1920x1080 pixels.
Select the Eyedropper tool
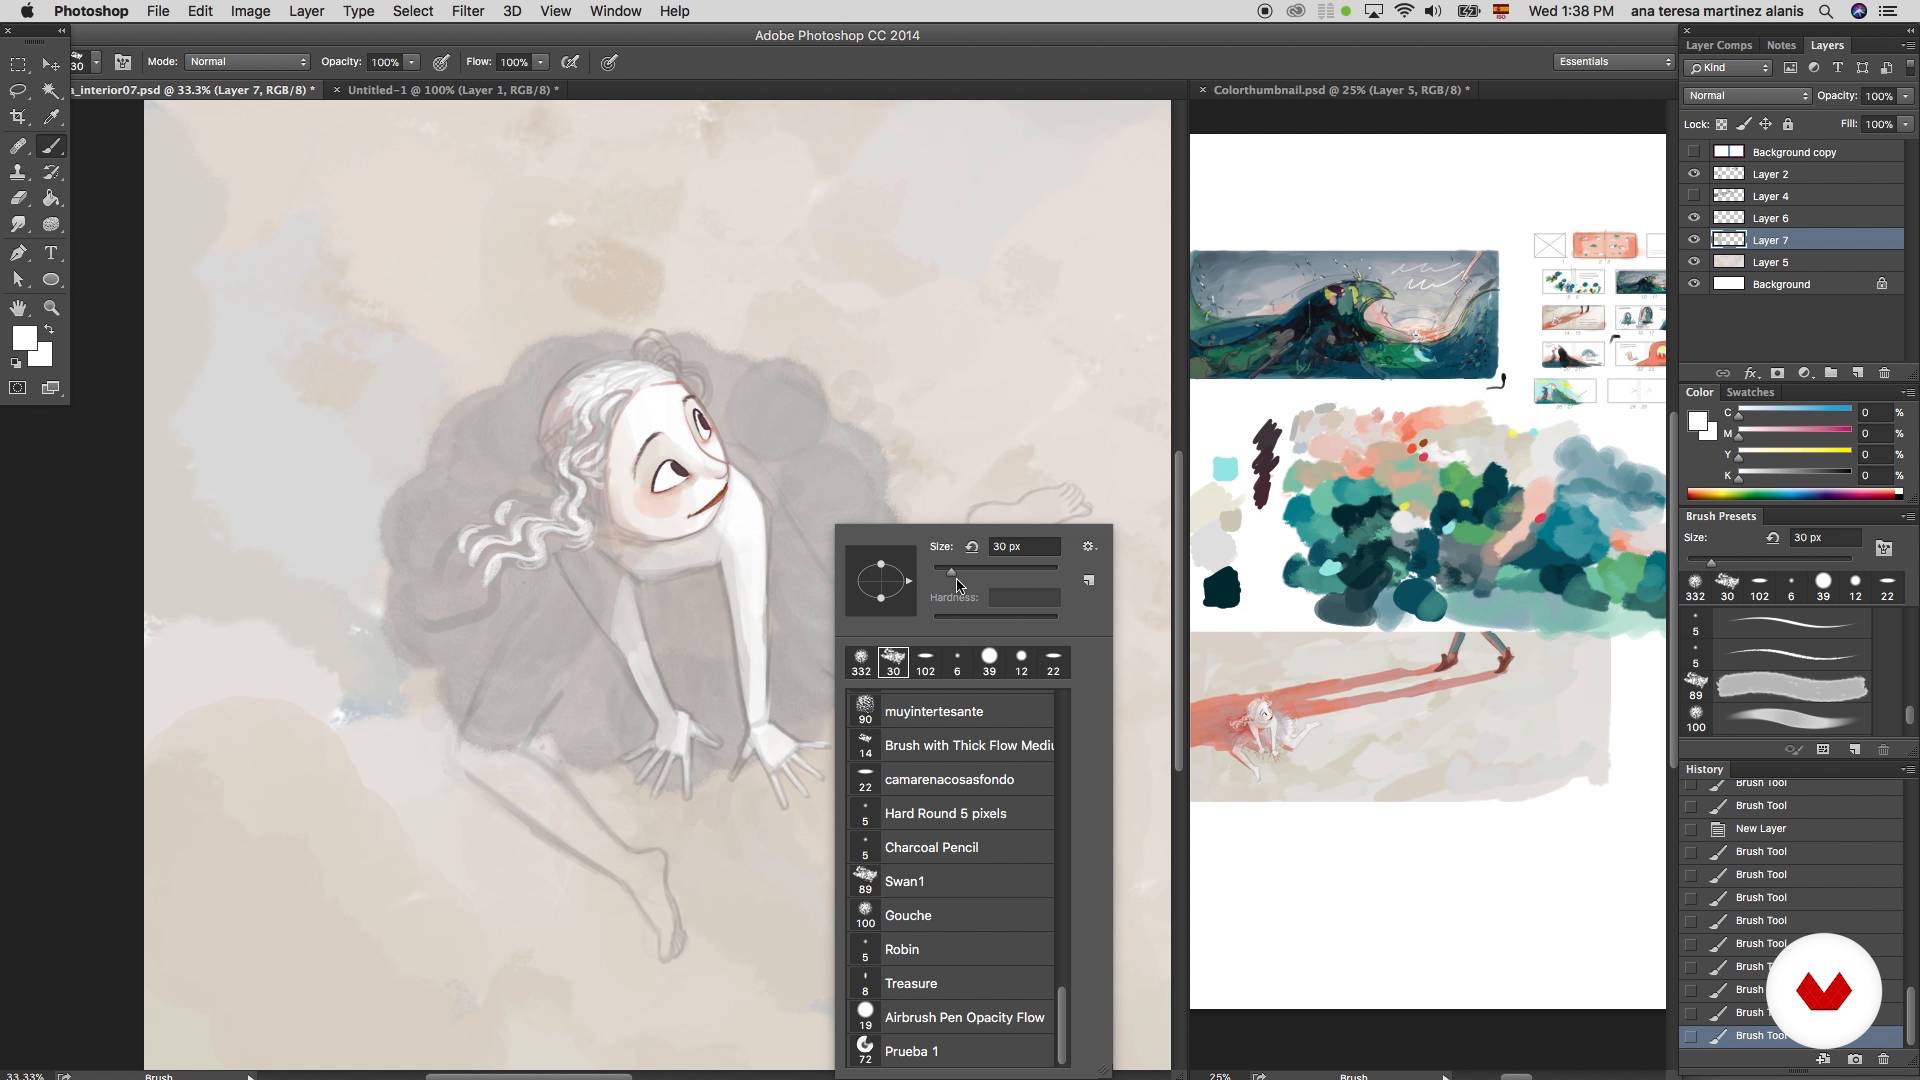[51, 117]
